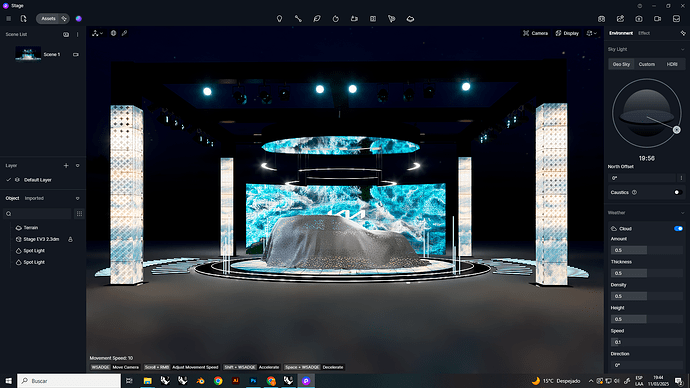Enable the Caustics toggle
690x388 pixels.
pos(678,192)
